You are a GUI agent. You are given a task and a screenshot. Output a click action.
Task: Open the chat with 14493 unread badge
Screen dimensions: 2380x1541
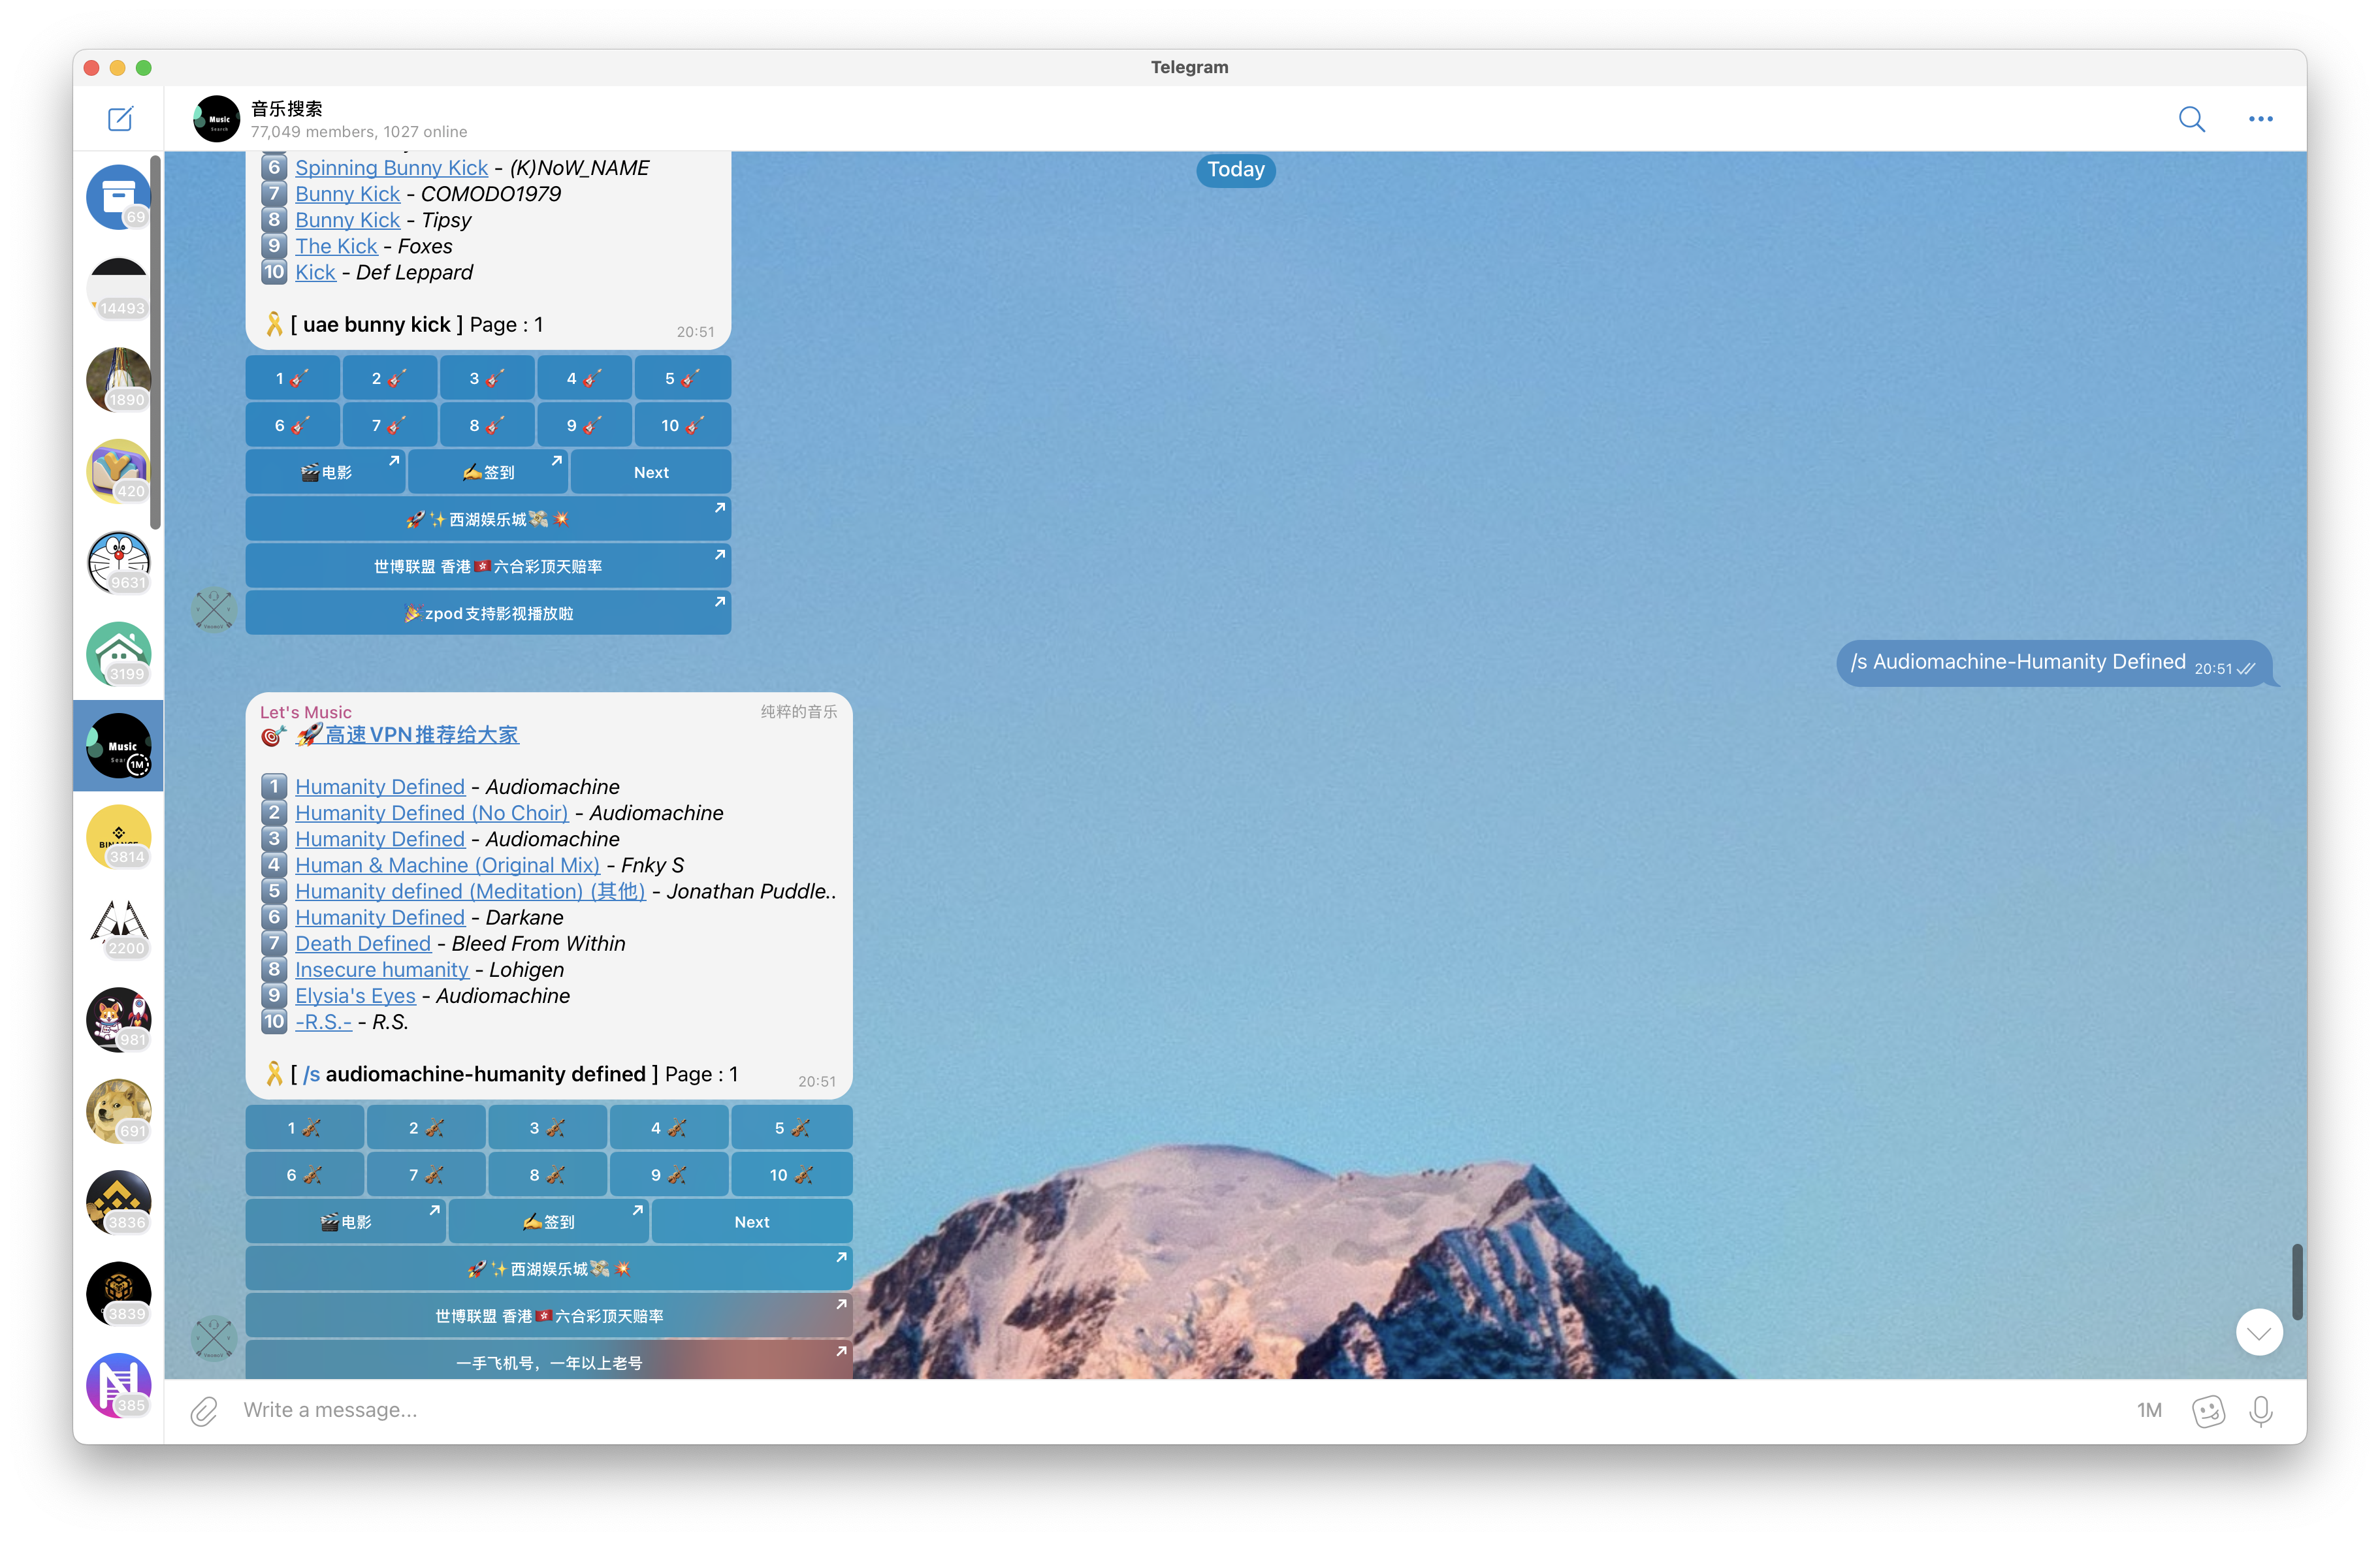tap(118, 288)
